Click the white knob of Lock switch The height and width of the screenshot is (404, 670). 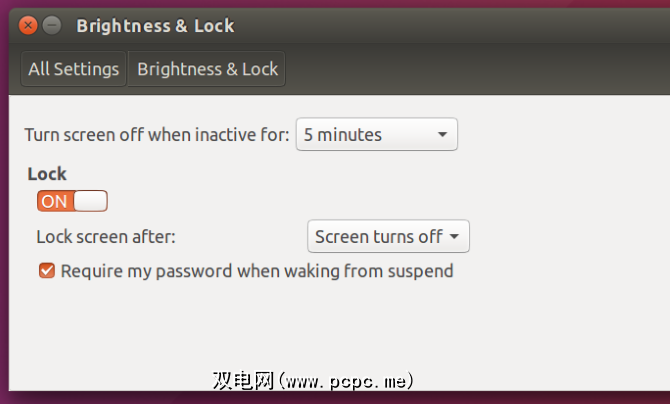tap(90, 201)
